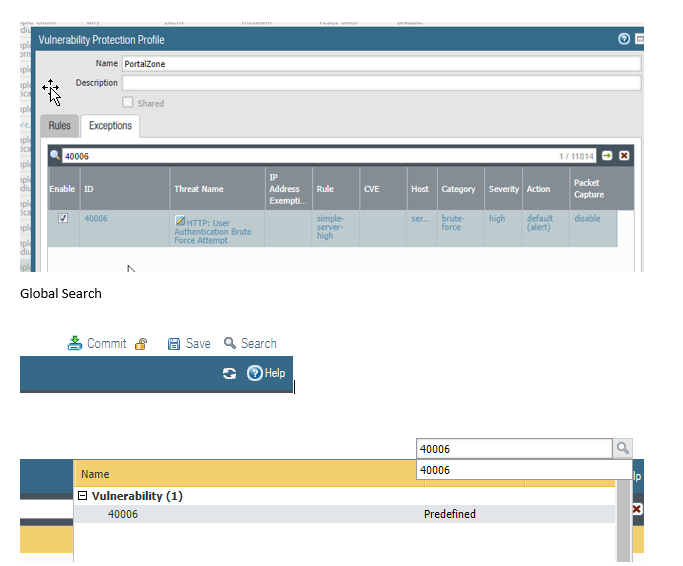Click the red X at global search right edge

636,508
